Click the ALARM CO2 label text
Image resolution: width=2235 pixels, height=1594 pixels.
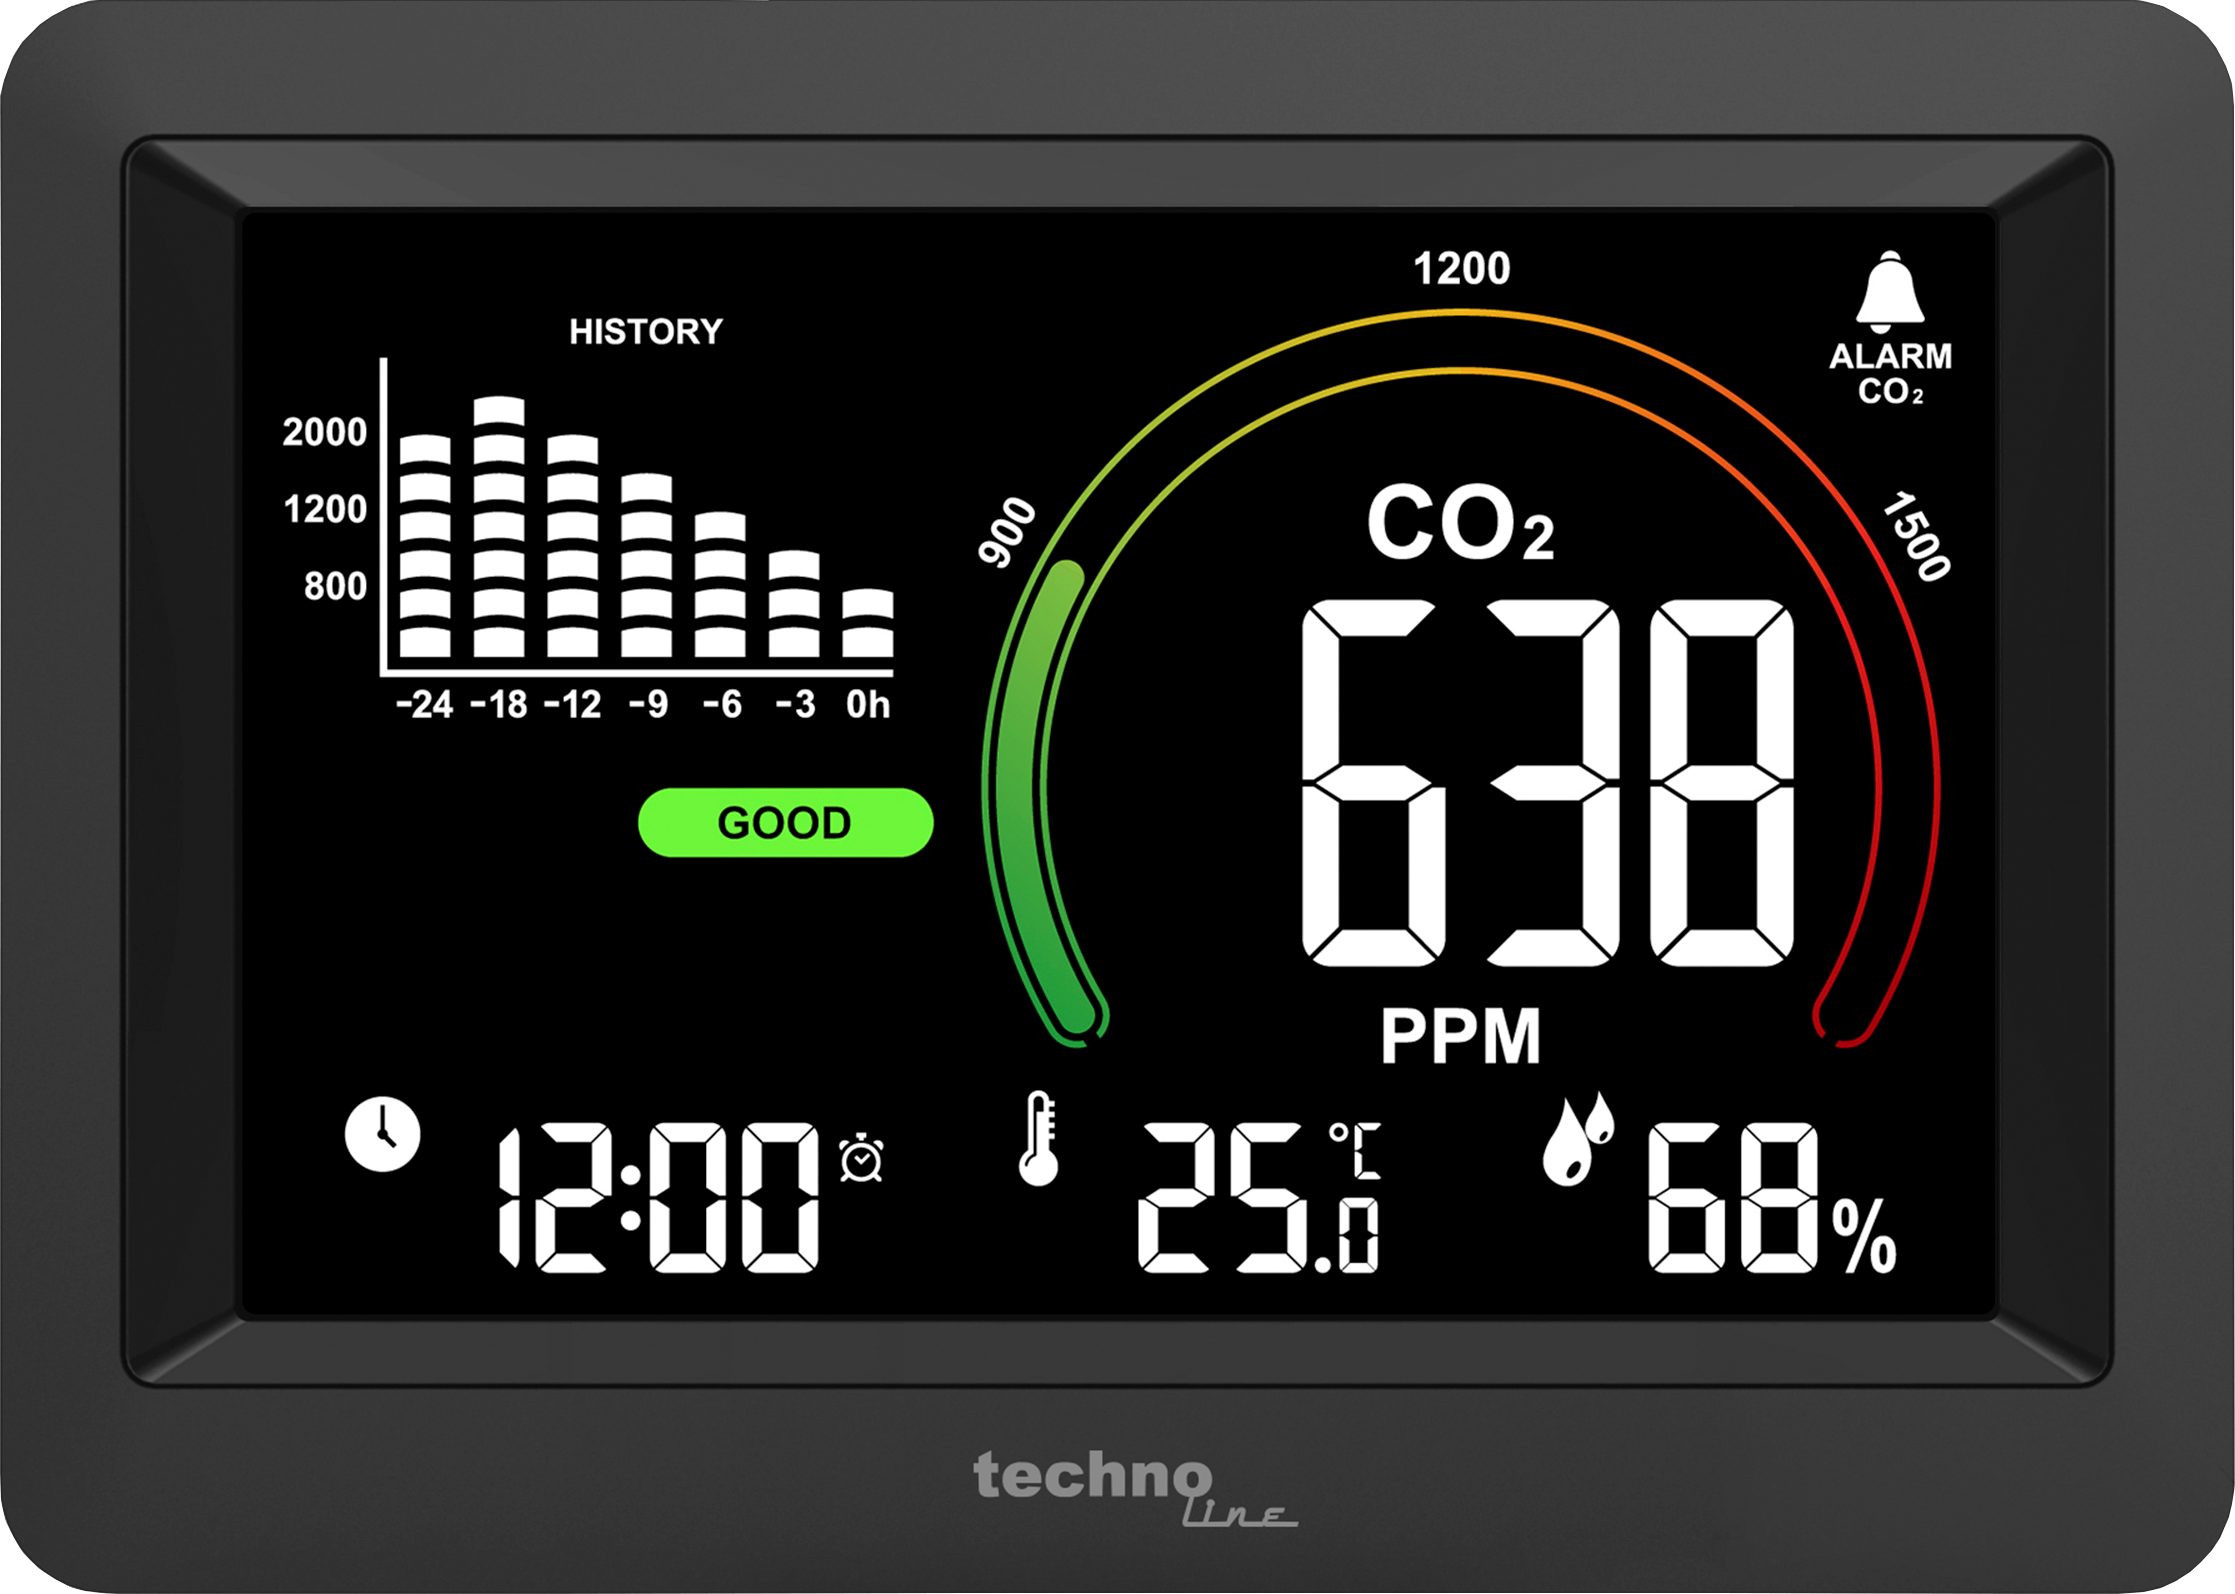tap(1890, 373)
